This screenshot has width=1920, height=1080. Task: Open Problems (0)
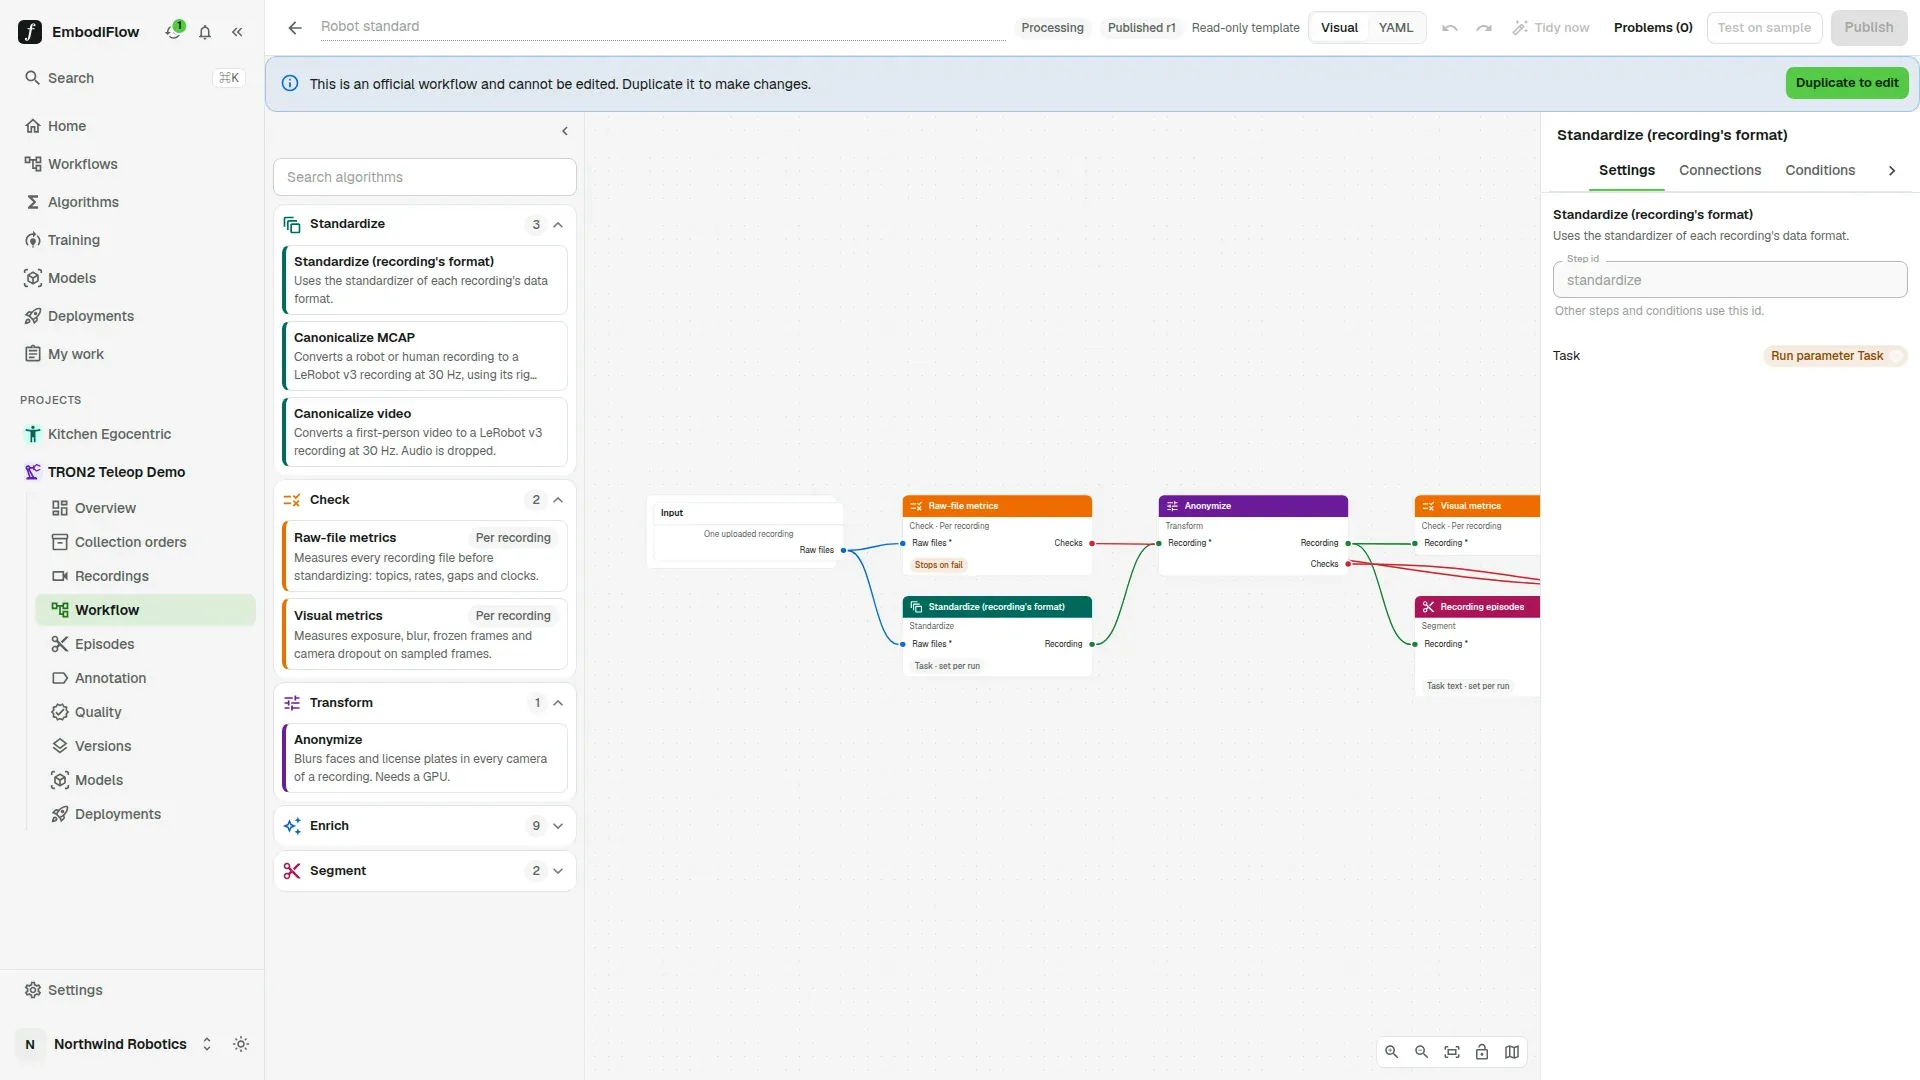click(x=1653, y=28)
